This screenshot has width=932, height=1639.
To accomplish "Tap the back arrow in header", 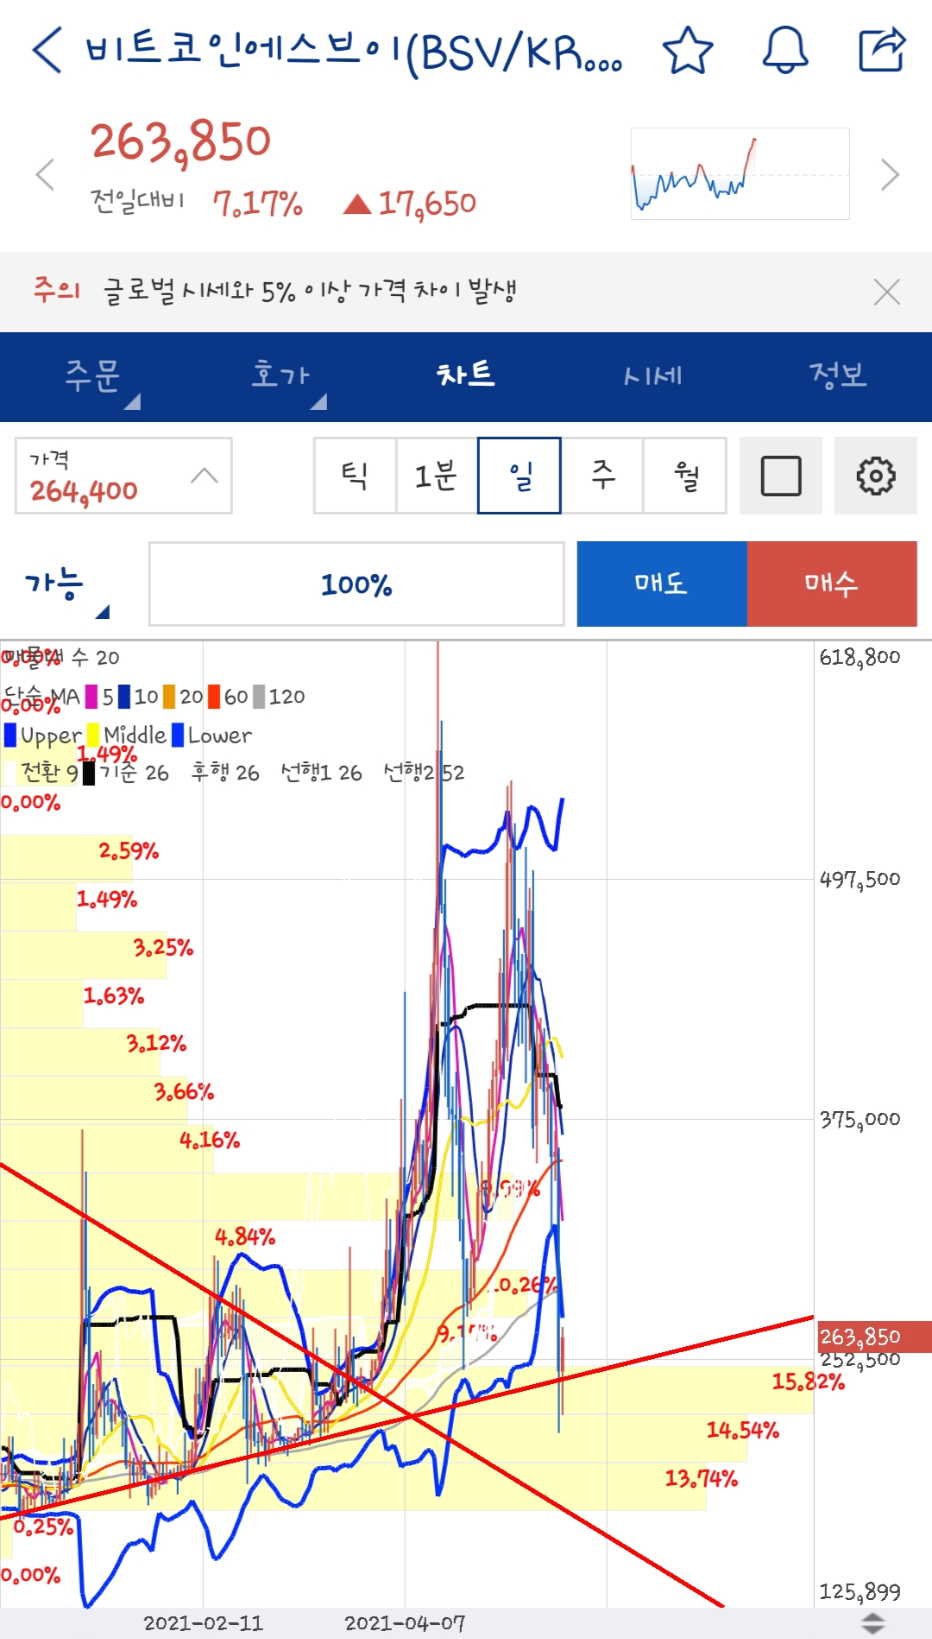I will (x=46, y=50).
